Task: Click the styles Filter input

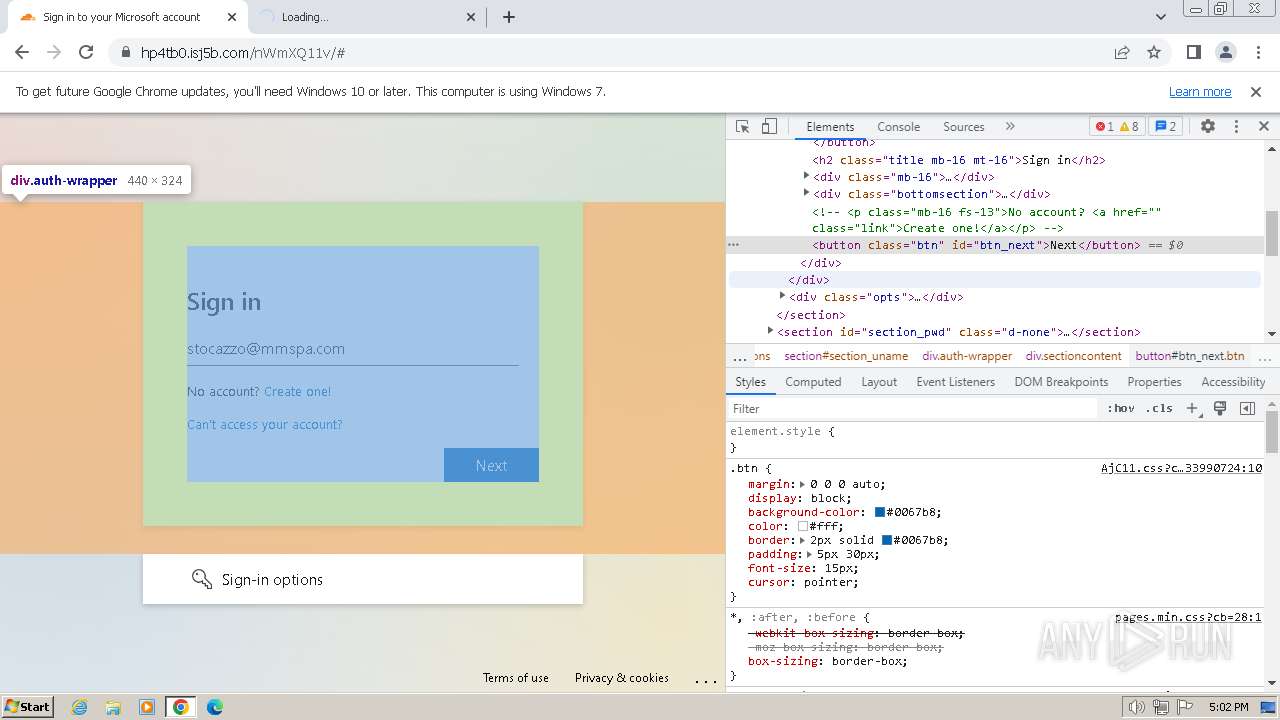Action: [x=913, y=408]
